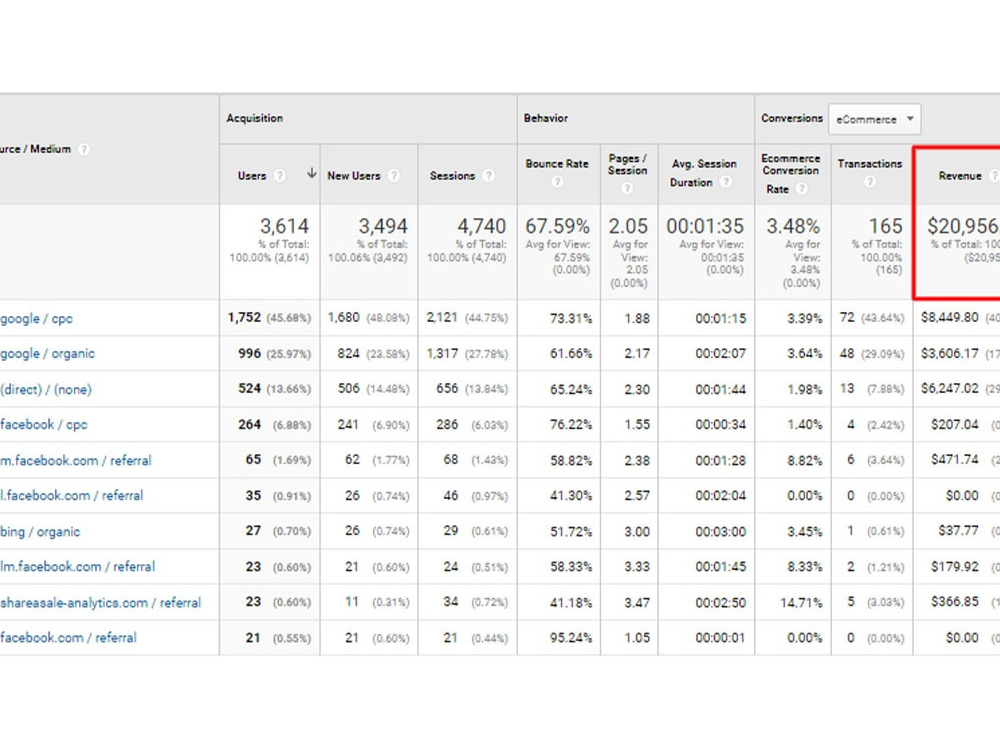The image size is (1000, 750).
Task: Select google / cpc revenue $8,449.80
Action: coord(950,318)
